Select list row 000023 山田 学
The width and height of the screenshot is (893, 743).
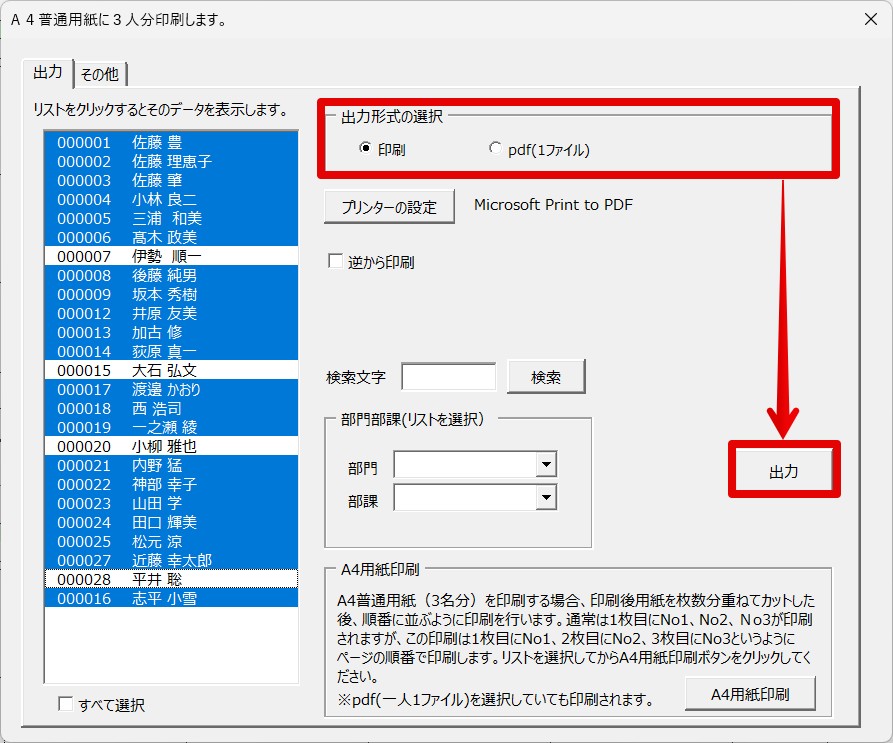point(171,503)
